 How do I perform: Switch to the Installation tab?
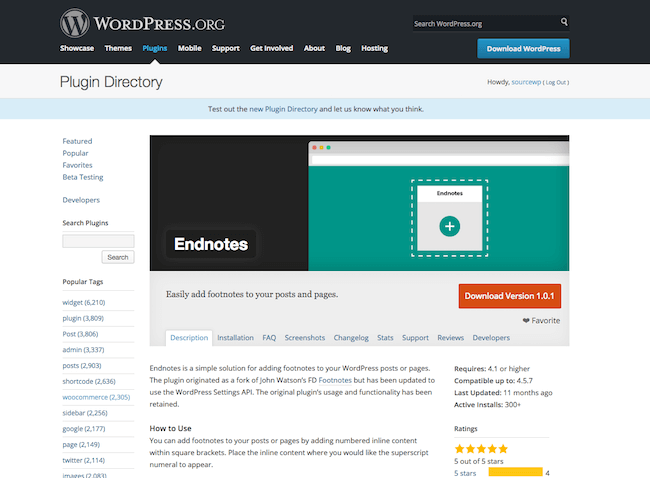click(235, 338)
